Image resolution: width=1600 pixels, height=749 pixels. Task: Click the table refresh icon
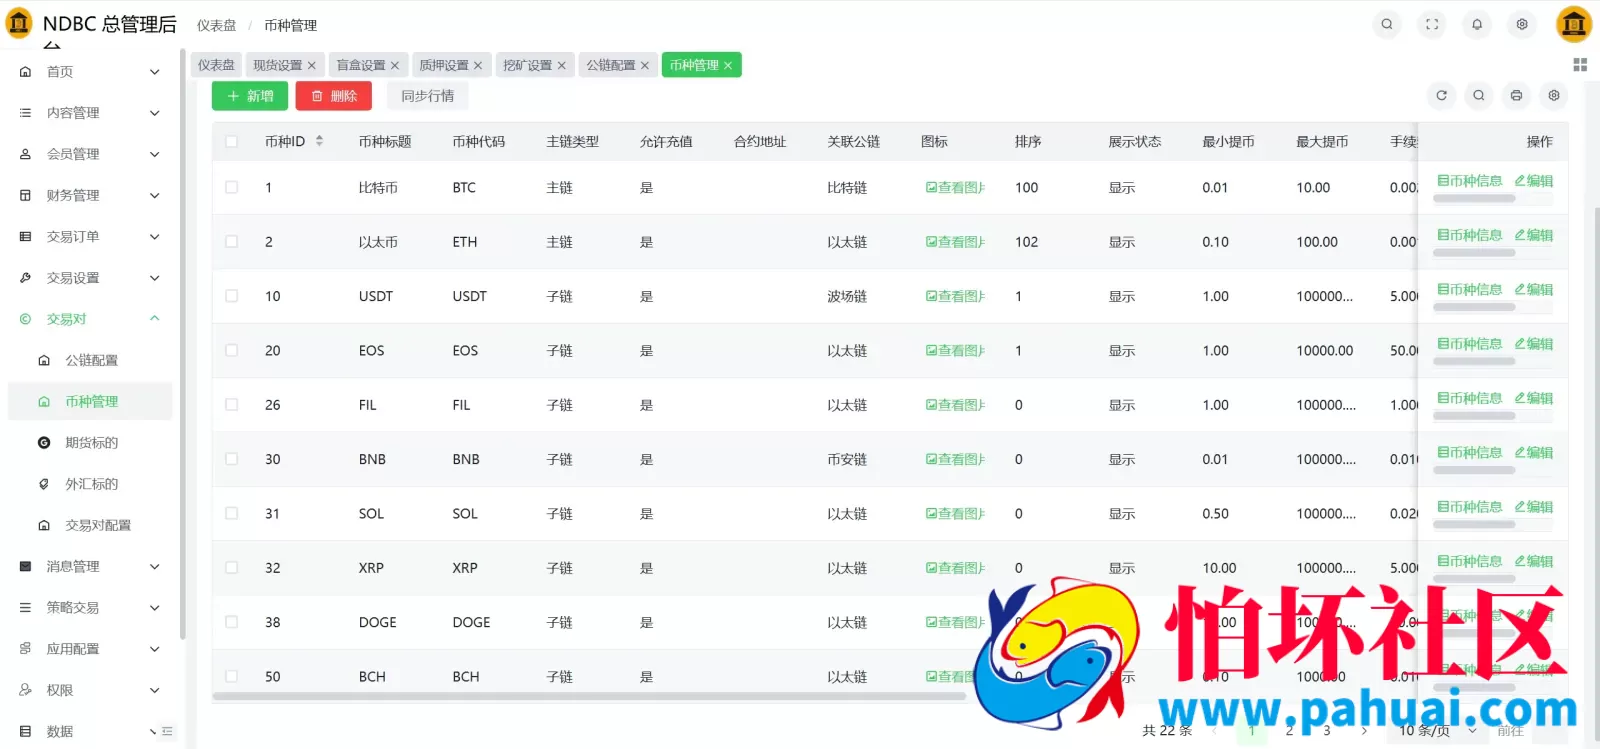[1441, 96]
